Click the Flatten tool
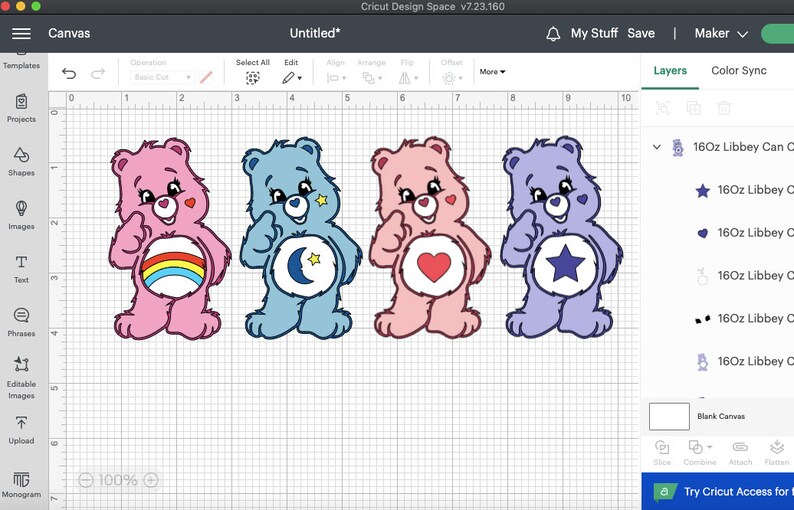This screenshot has width=794, height=510. [x=777, y=453]
